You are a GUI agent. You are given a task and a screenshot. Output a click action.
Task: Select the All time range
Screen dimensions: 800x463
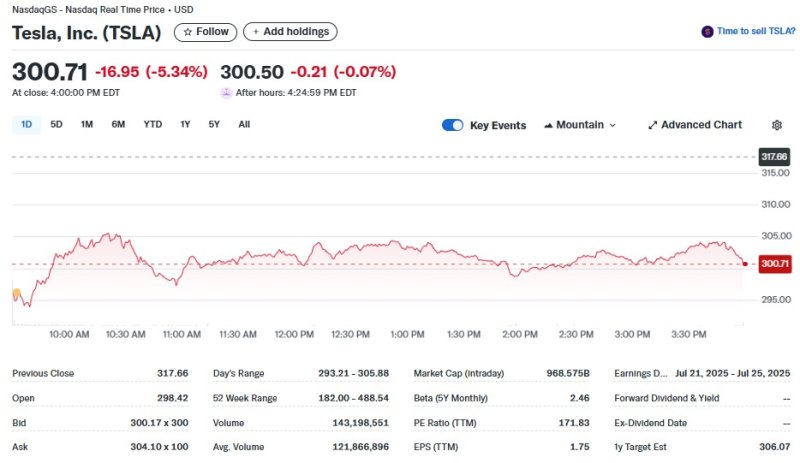pos(244,125)
